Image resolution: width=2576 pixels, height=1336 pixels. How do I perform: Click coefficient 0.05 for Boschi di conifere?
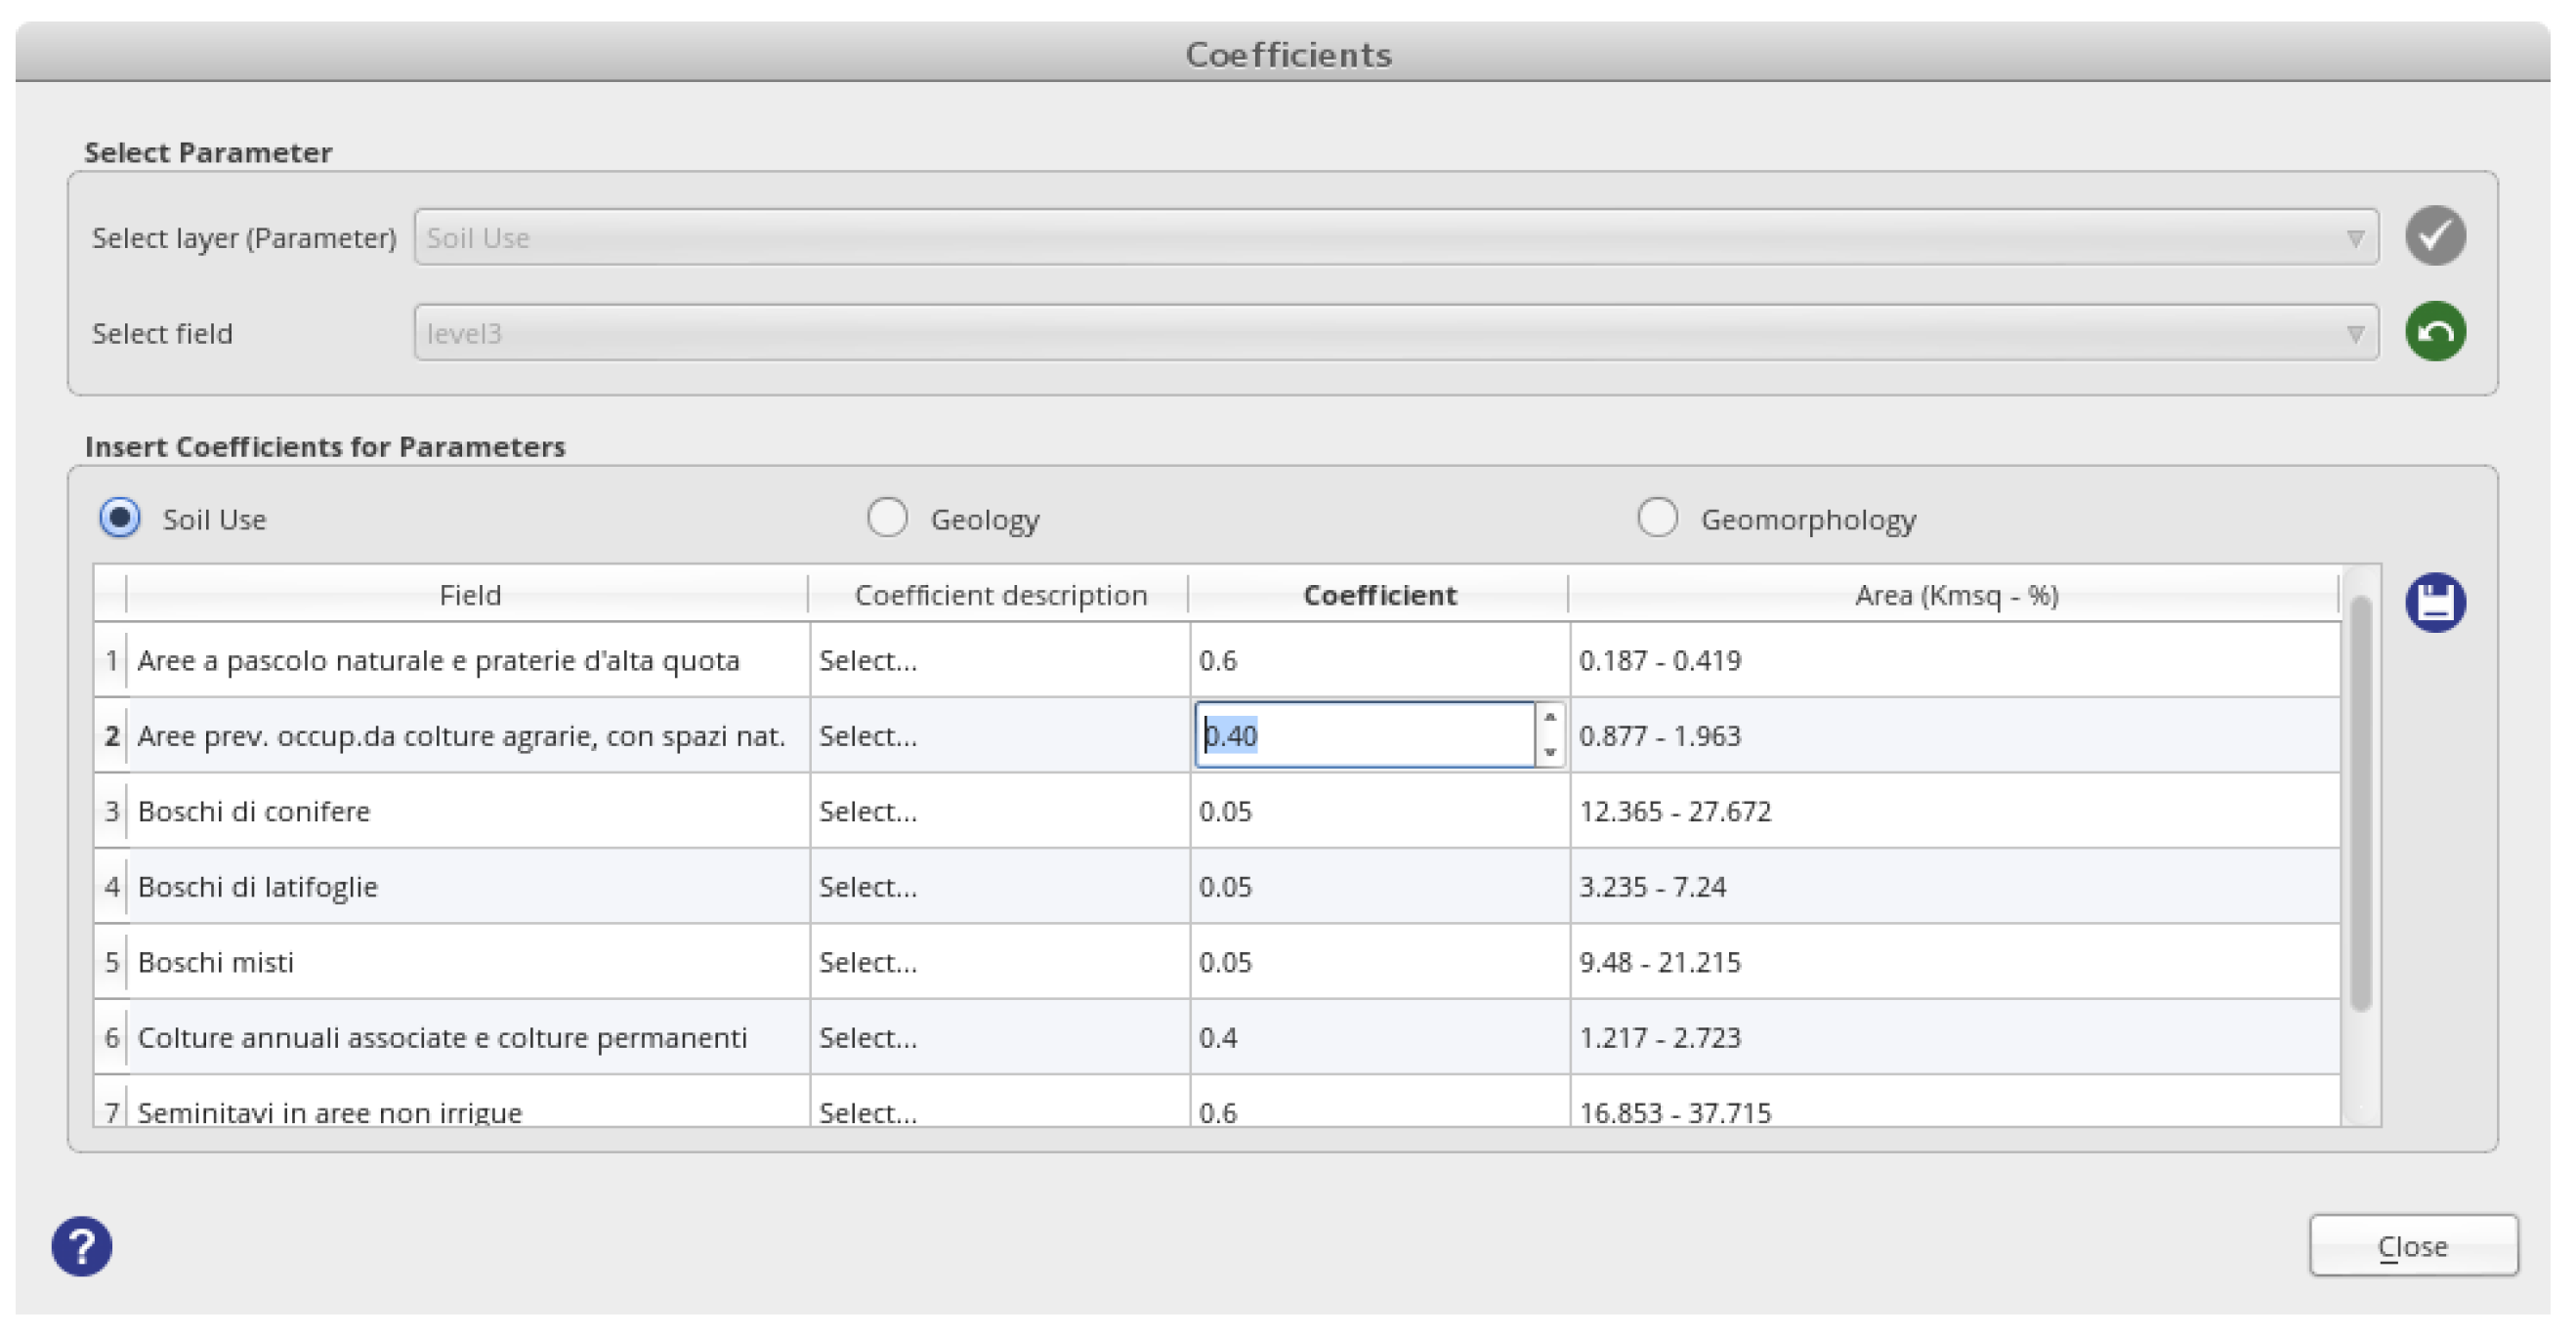click(1379, 811)
